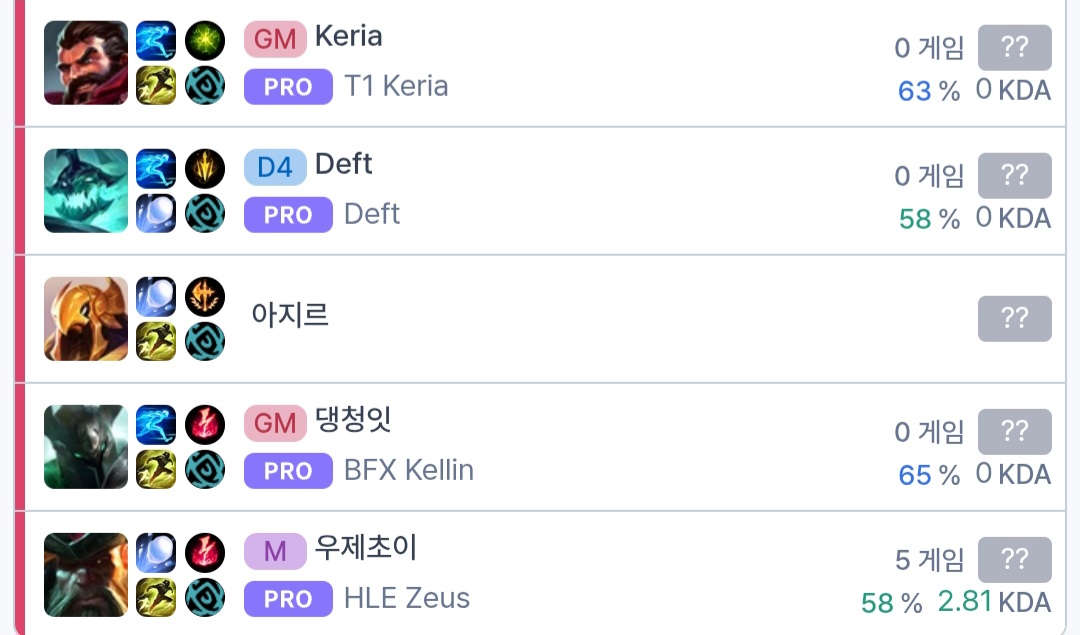Click the PRO badge beside HLE Zeus

click(288, 599)
